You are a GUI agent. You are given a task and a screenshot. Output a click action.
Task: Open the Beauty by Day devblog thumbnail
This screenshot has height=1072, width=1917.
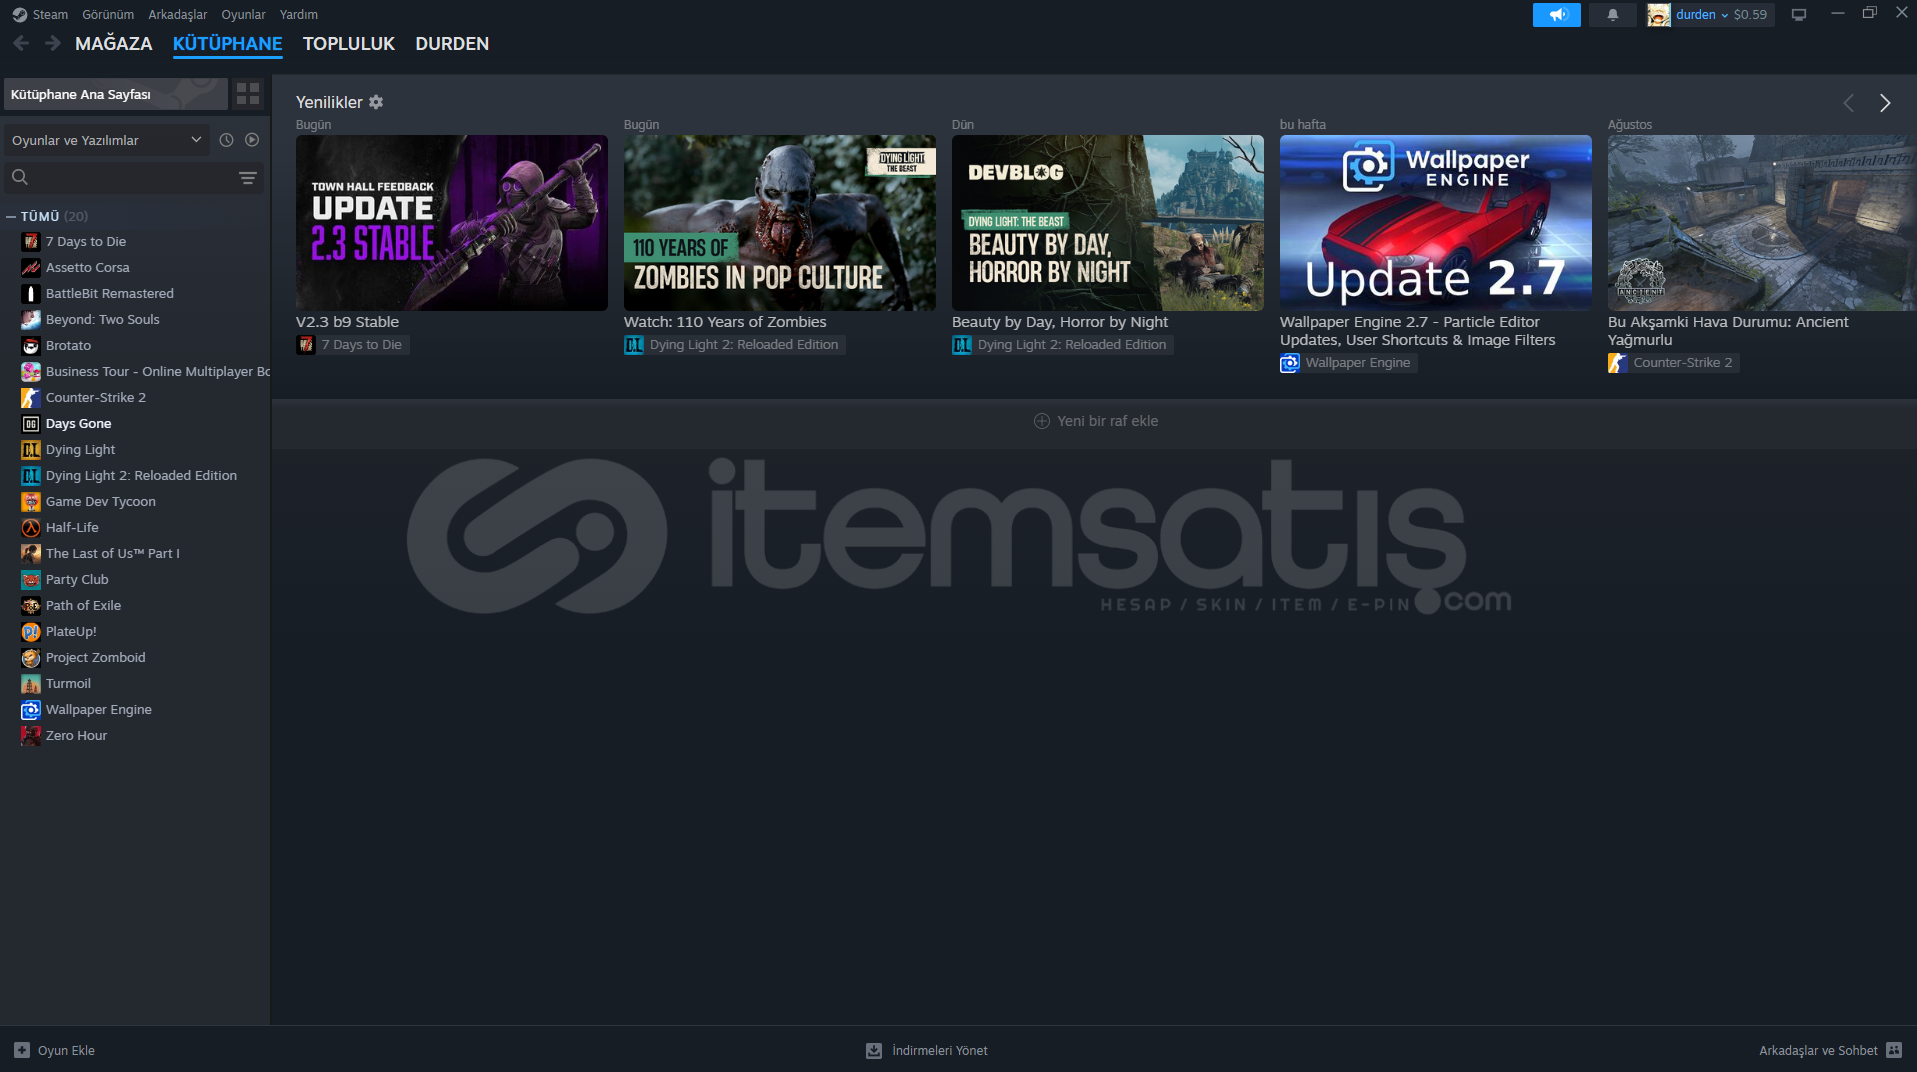click(1108, 223)
